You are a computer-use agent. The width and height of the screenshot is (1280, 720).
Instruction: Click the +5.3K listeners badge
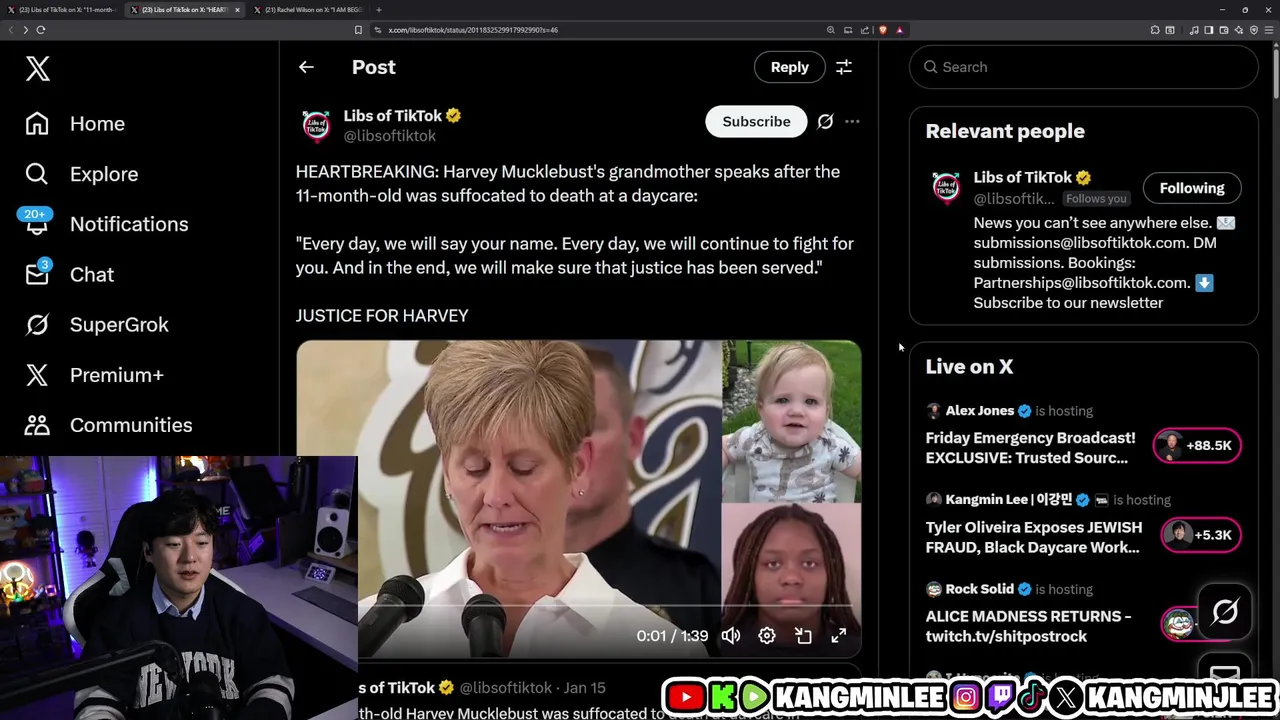click(1201, 535)
